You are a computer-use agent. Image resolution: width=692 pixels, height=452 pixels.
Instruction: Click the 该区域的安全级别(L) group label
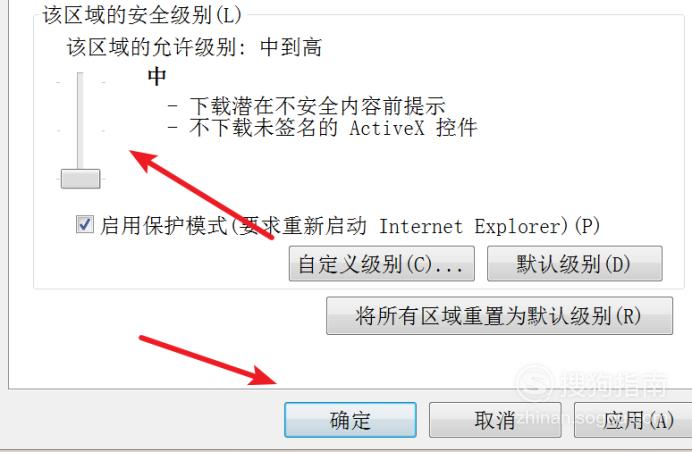click(x=142, y=15)
